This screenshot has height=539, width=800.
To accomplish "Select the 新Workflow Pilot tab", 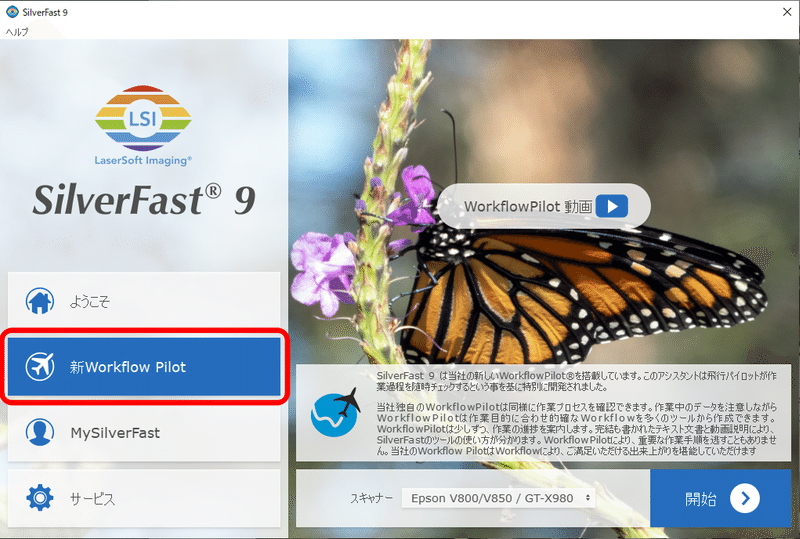I will click(x=144, y=366).
